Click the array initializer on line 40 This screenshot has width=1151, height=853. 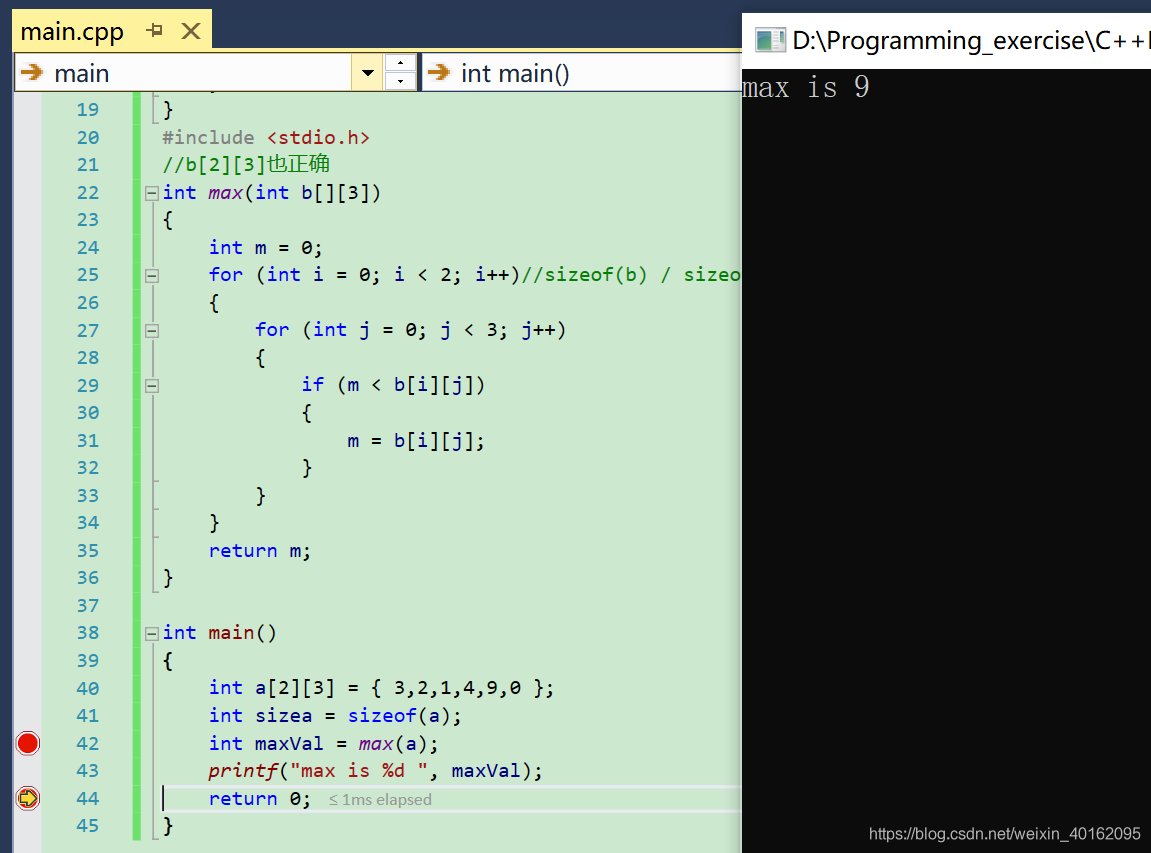tap(462, 689)
